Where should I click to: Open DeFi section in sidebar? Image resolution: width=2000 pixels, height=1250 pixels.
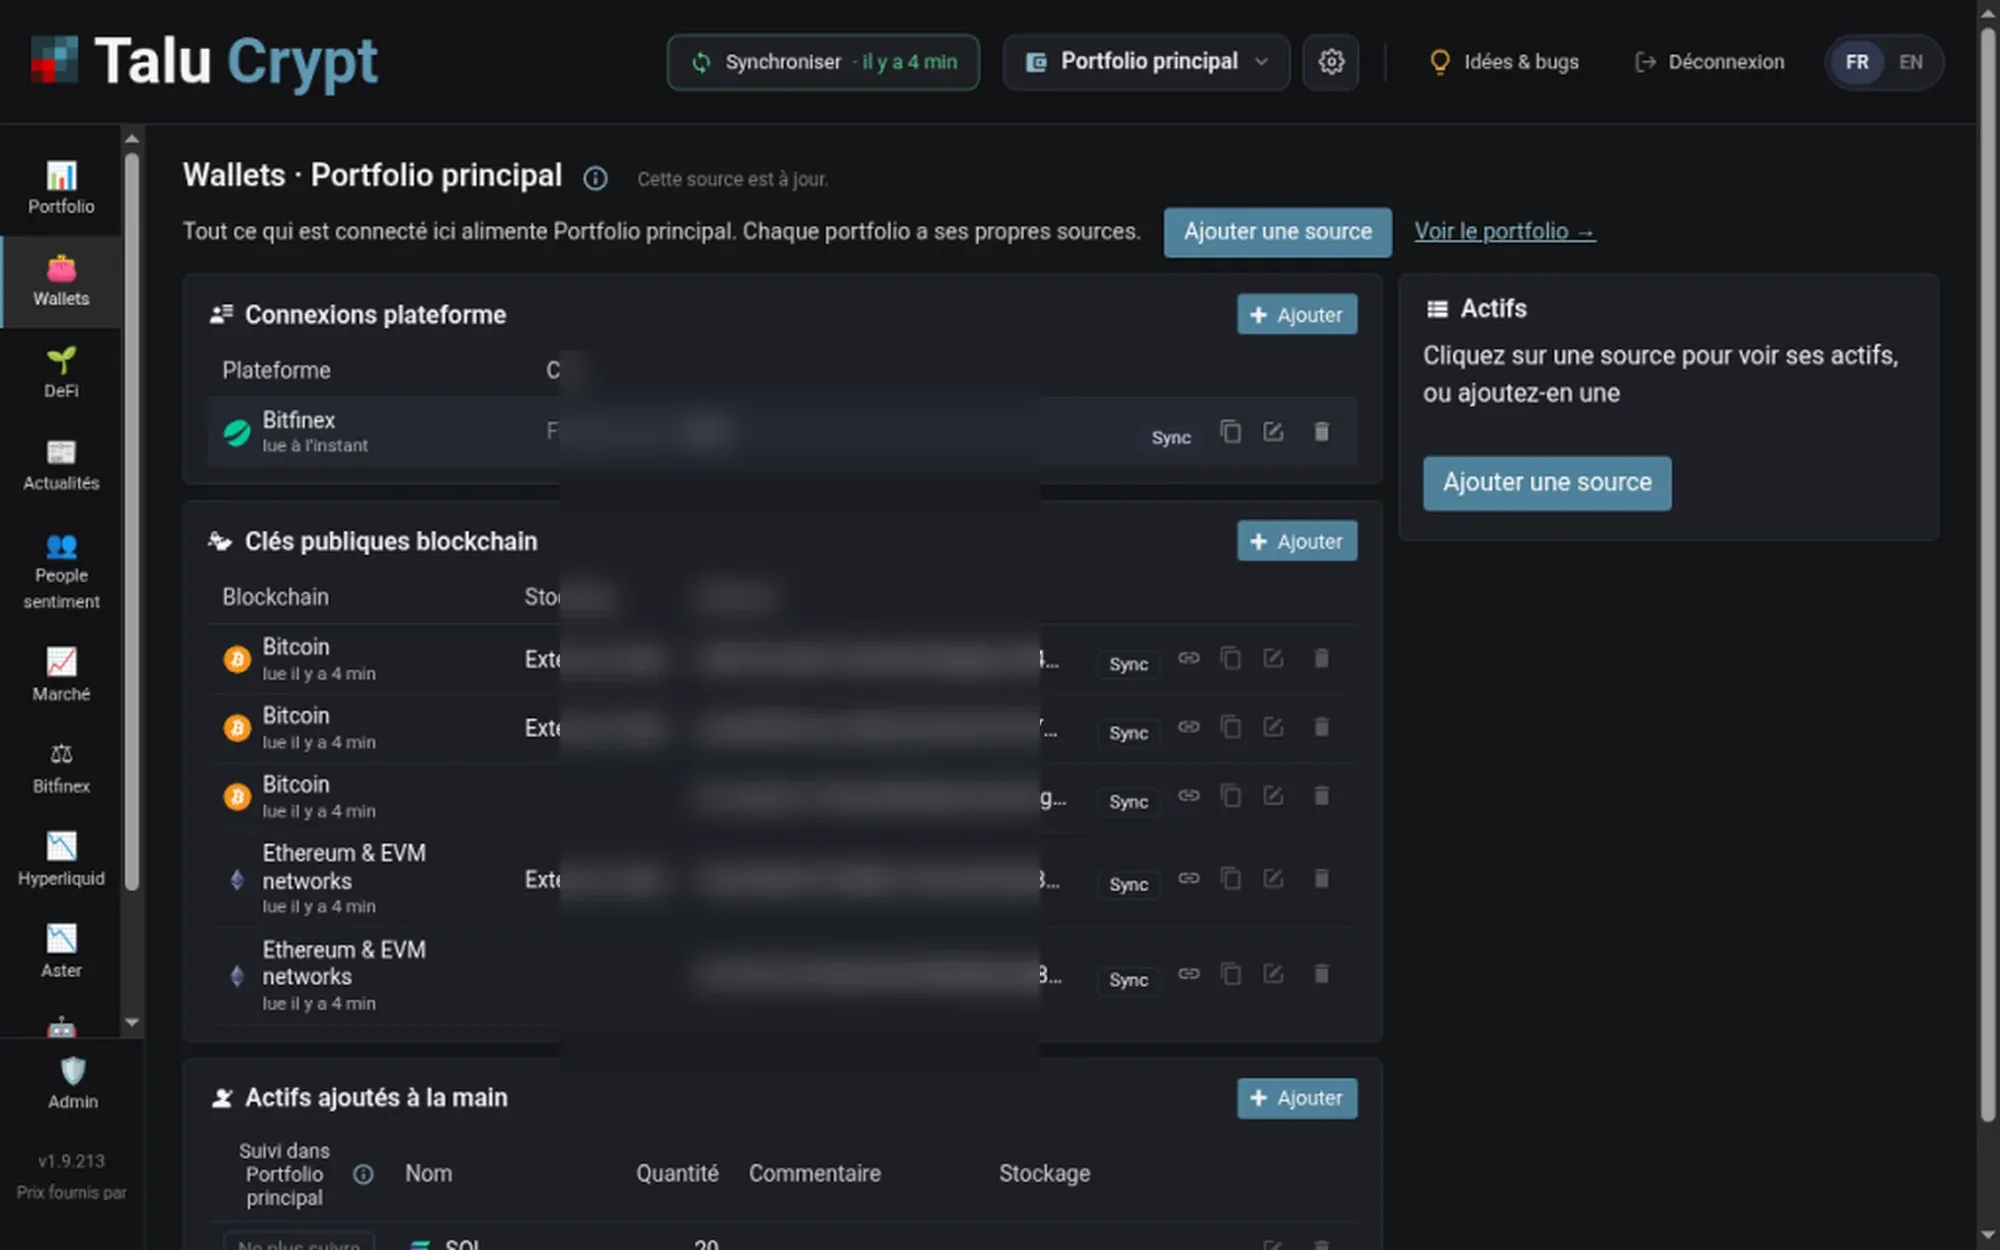click(61, 373)
